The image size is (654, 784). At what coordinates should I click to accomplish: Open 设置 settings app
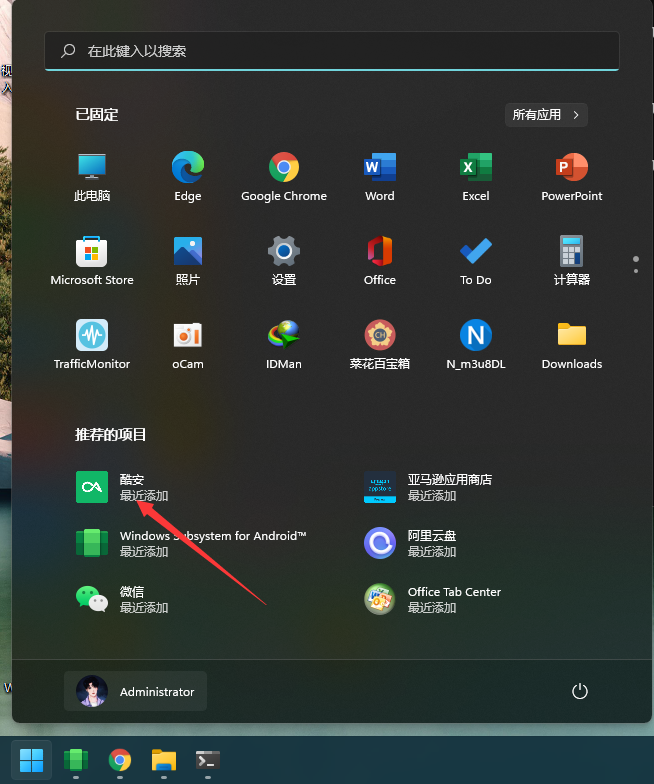tap(284, 261)
